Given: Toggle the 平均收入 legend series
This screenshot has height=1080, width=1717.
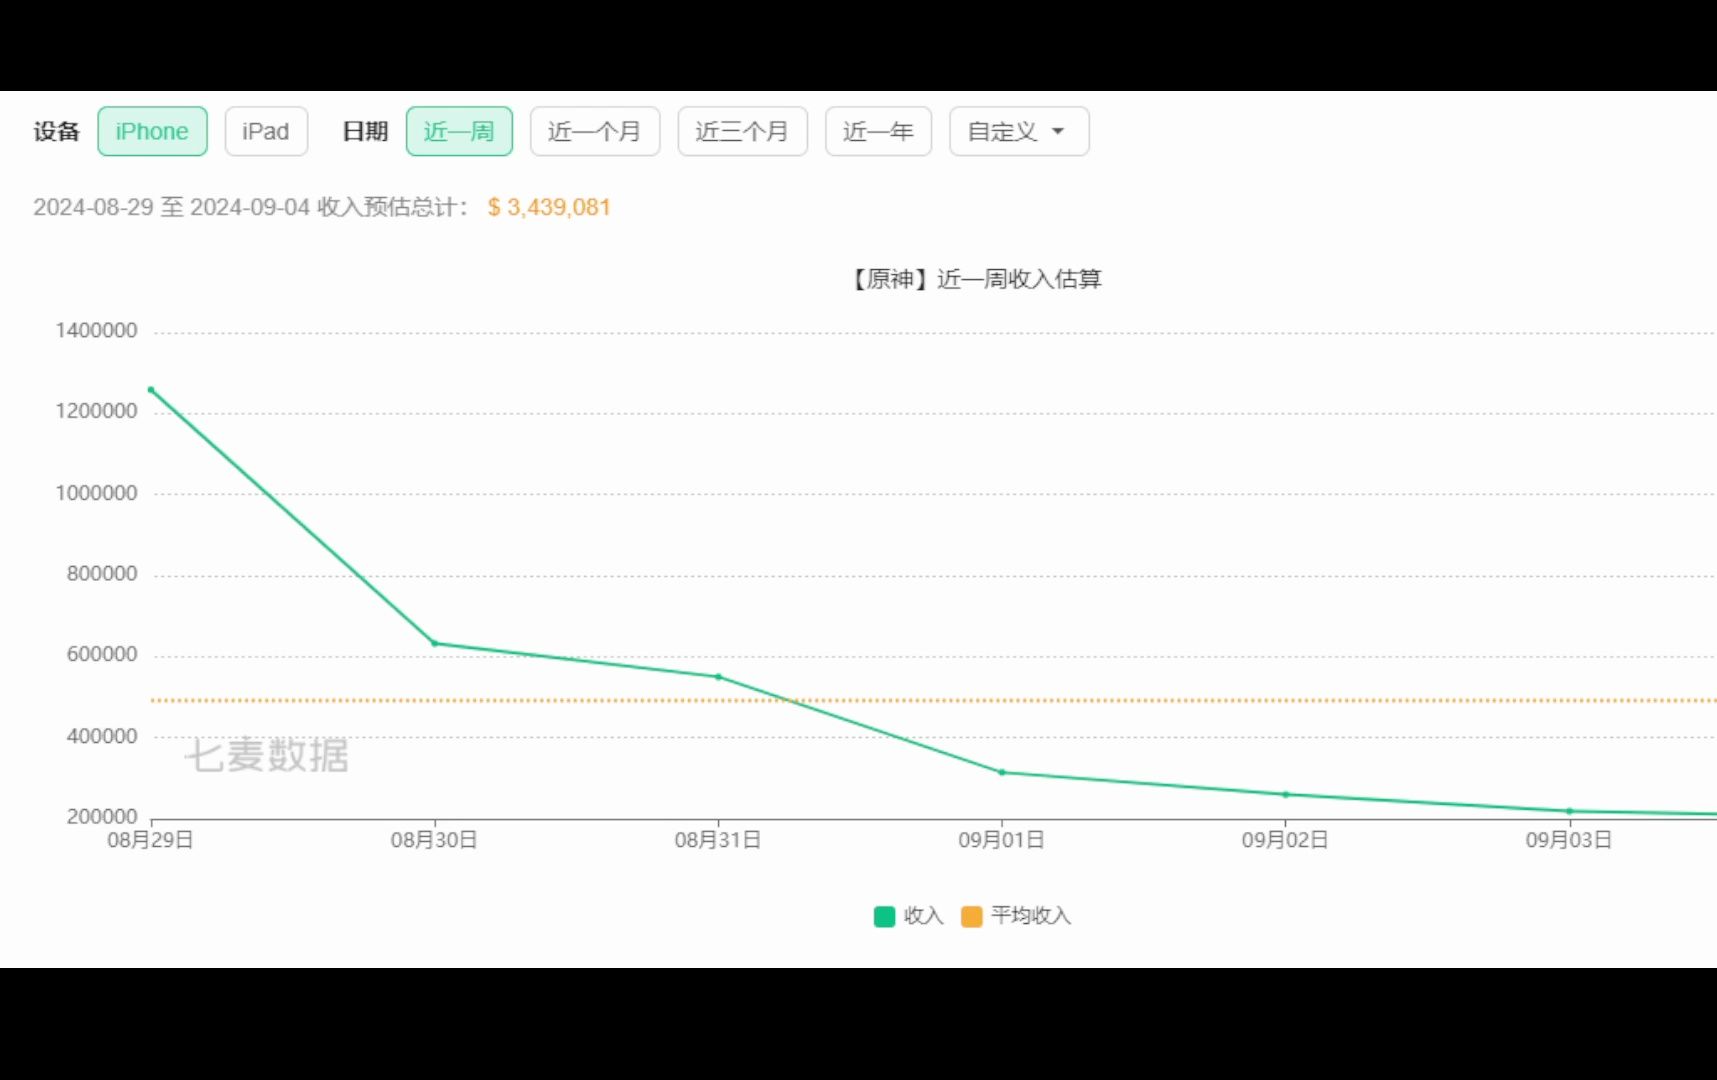Looking at the screenshot, I should (x=1016, y=916).
